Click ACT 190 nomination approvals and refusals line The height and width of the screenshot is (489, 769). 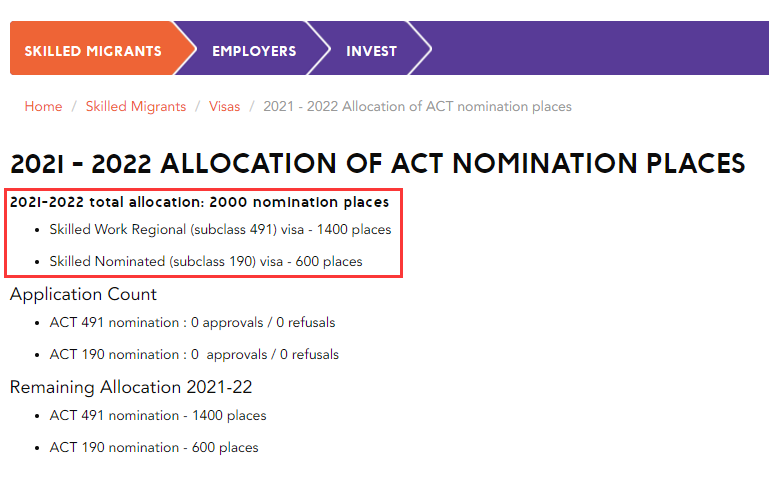[194, 354]
